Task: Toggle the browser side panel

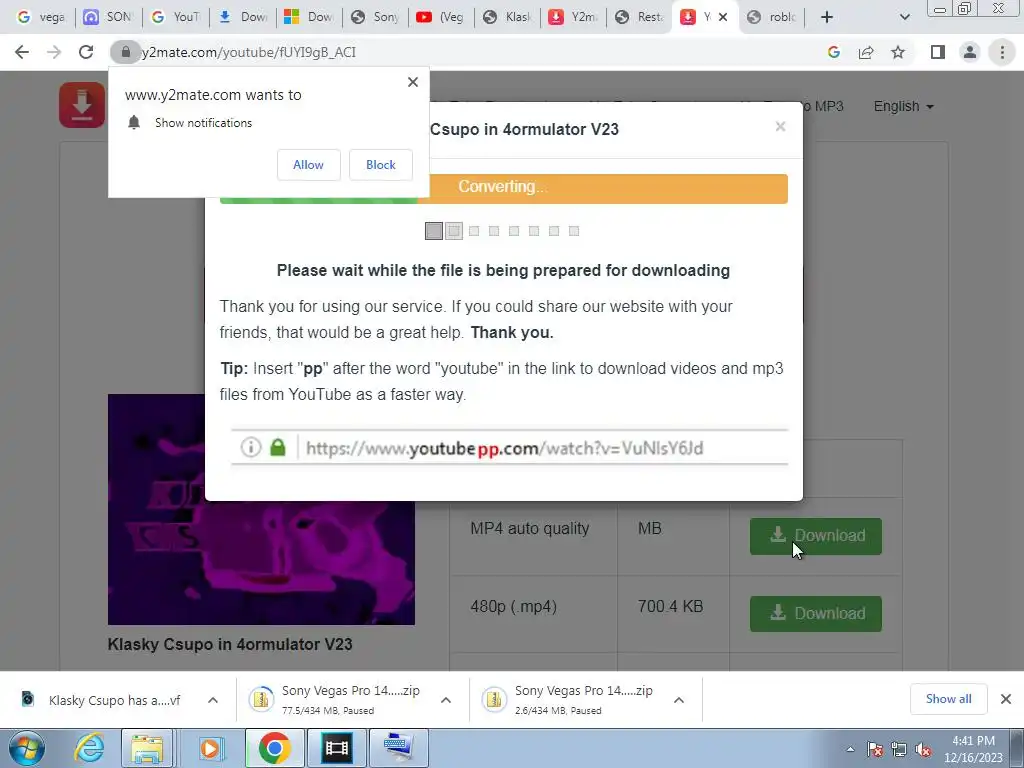Action: coord(938,52)
